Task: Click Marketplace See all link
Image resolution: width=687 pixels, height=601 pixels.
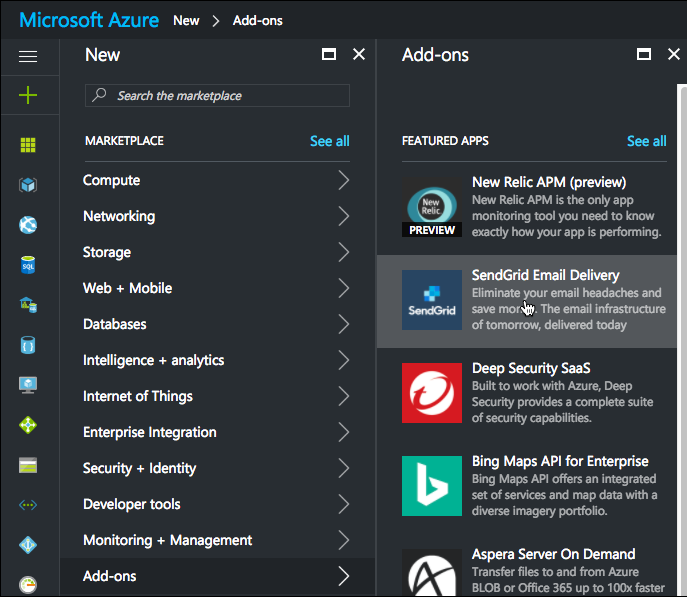Action: pos(329,141)
